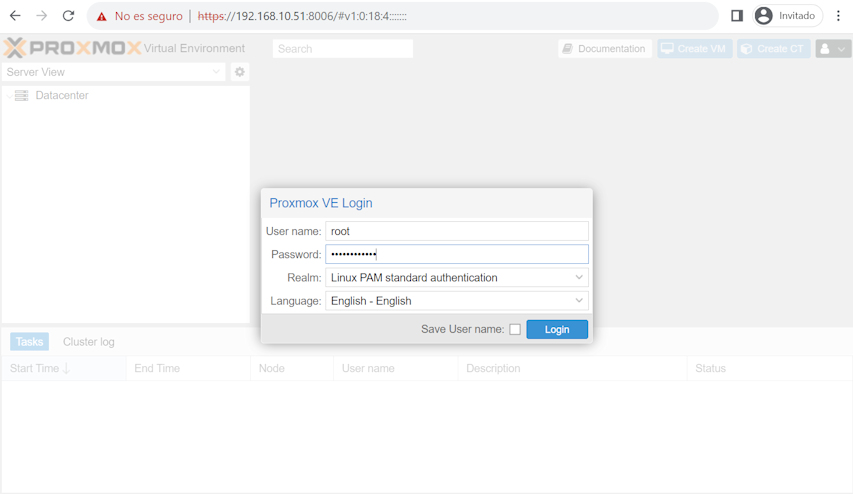The width and height of the screenshot is (853, 494).
Task: Focus the Proxmox Search field
Action: [x=343, y=48]
